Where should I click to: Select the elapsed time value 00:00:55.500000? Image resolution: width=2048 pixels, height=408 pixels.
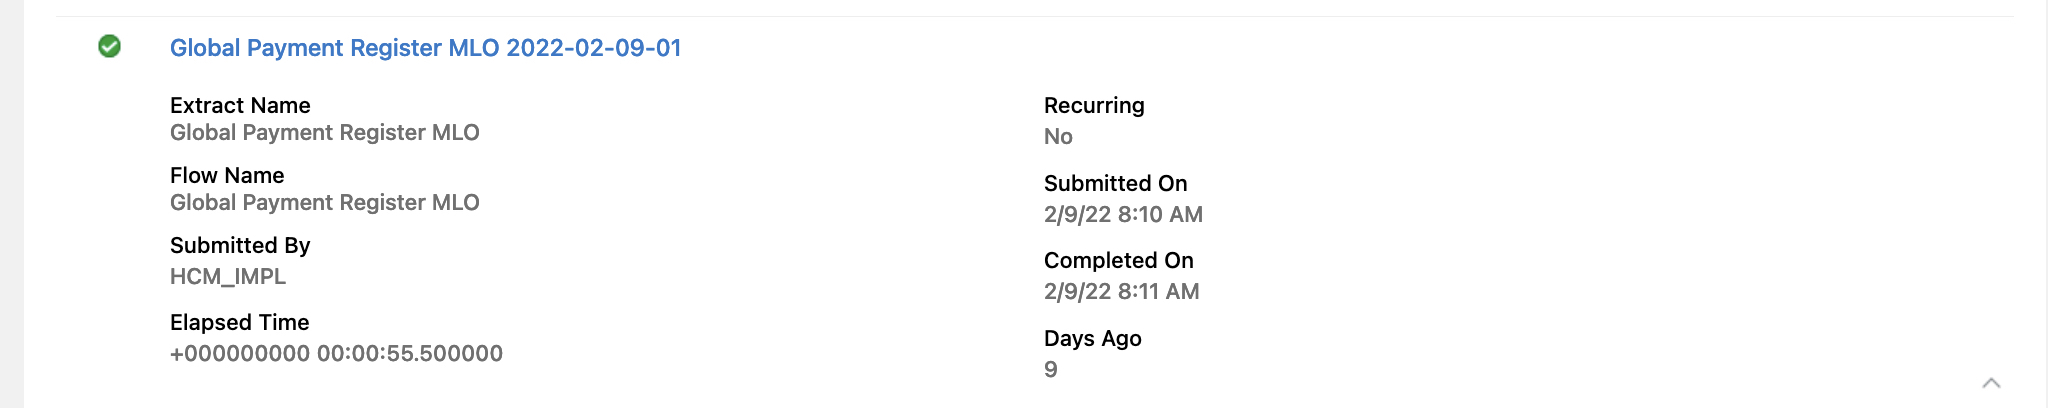(336, 354)
